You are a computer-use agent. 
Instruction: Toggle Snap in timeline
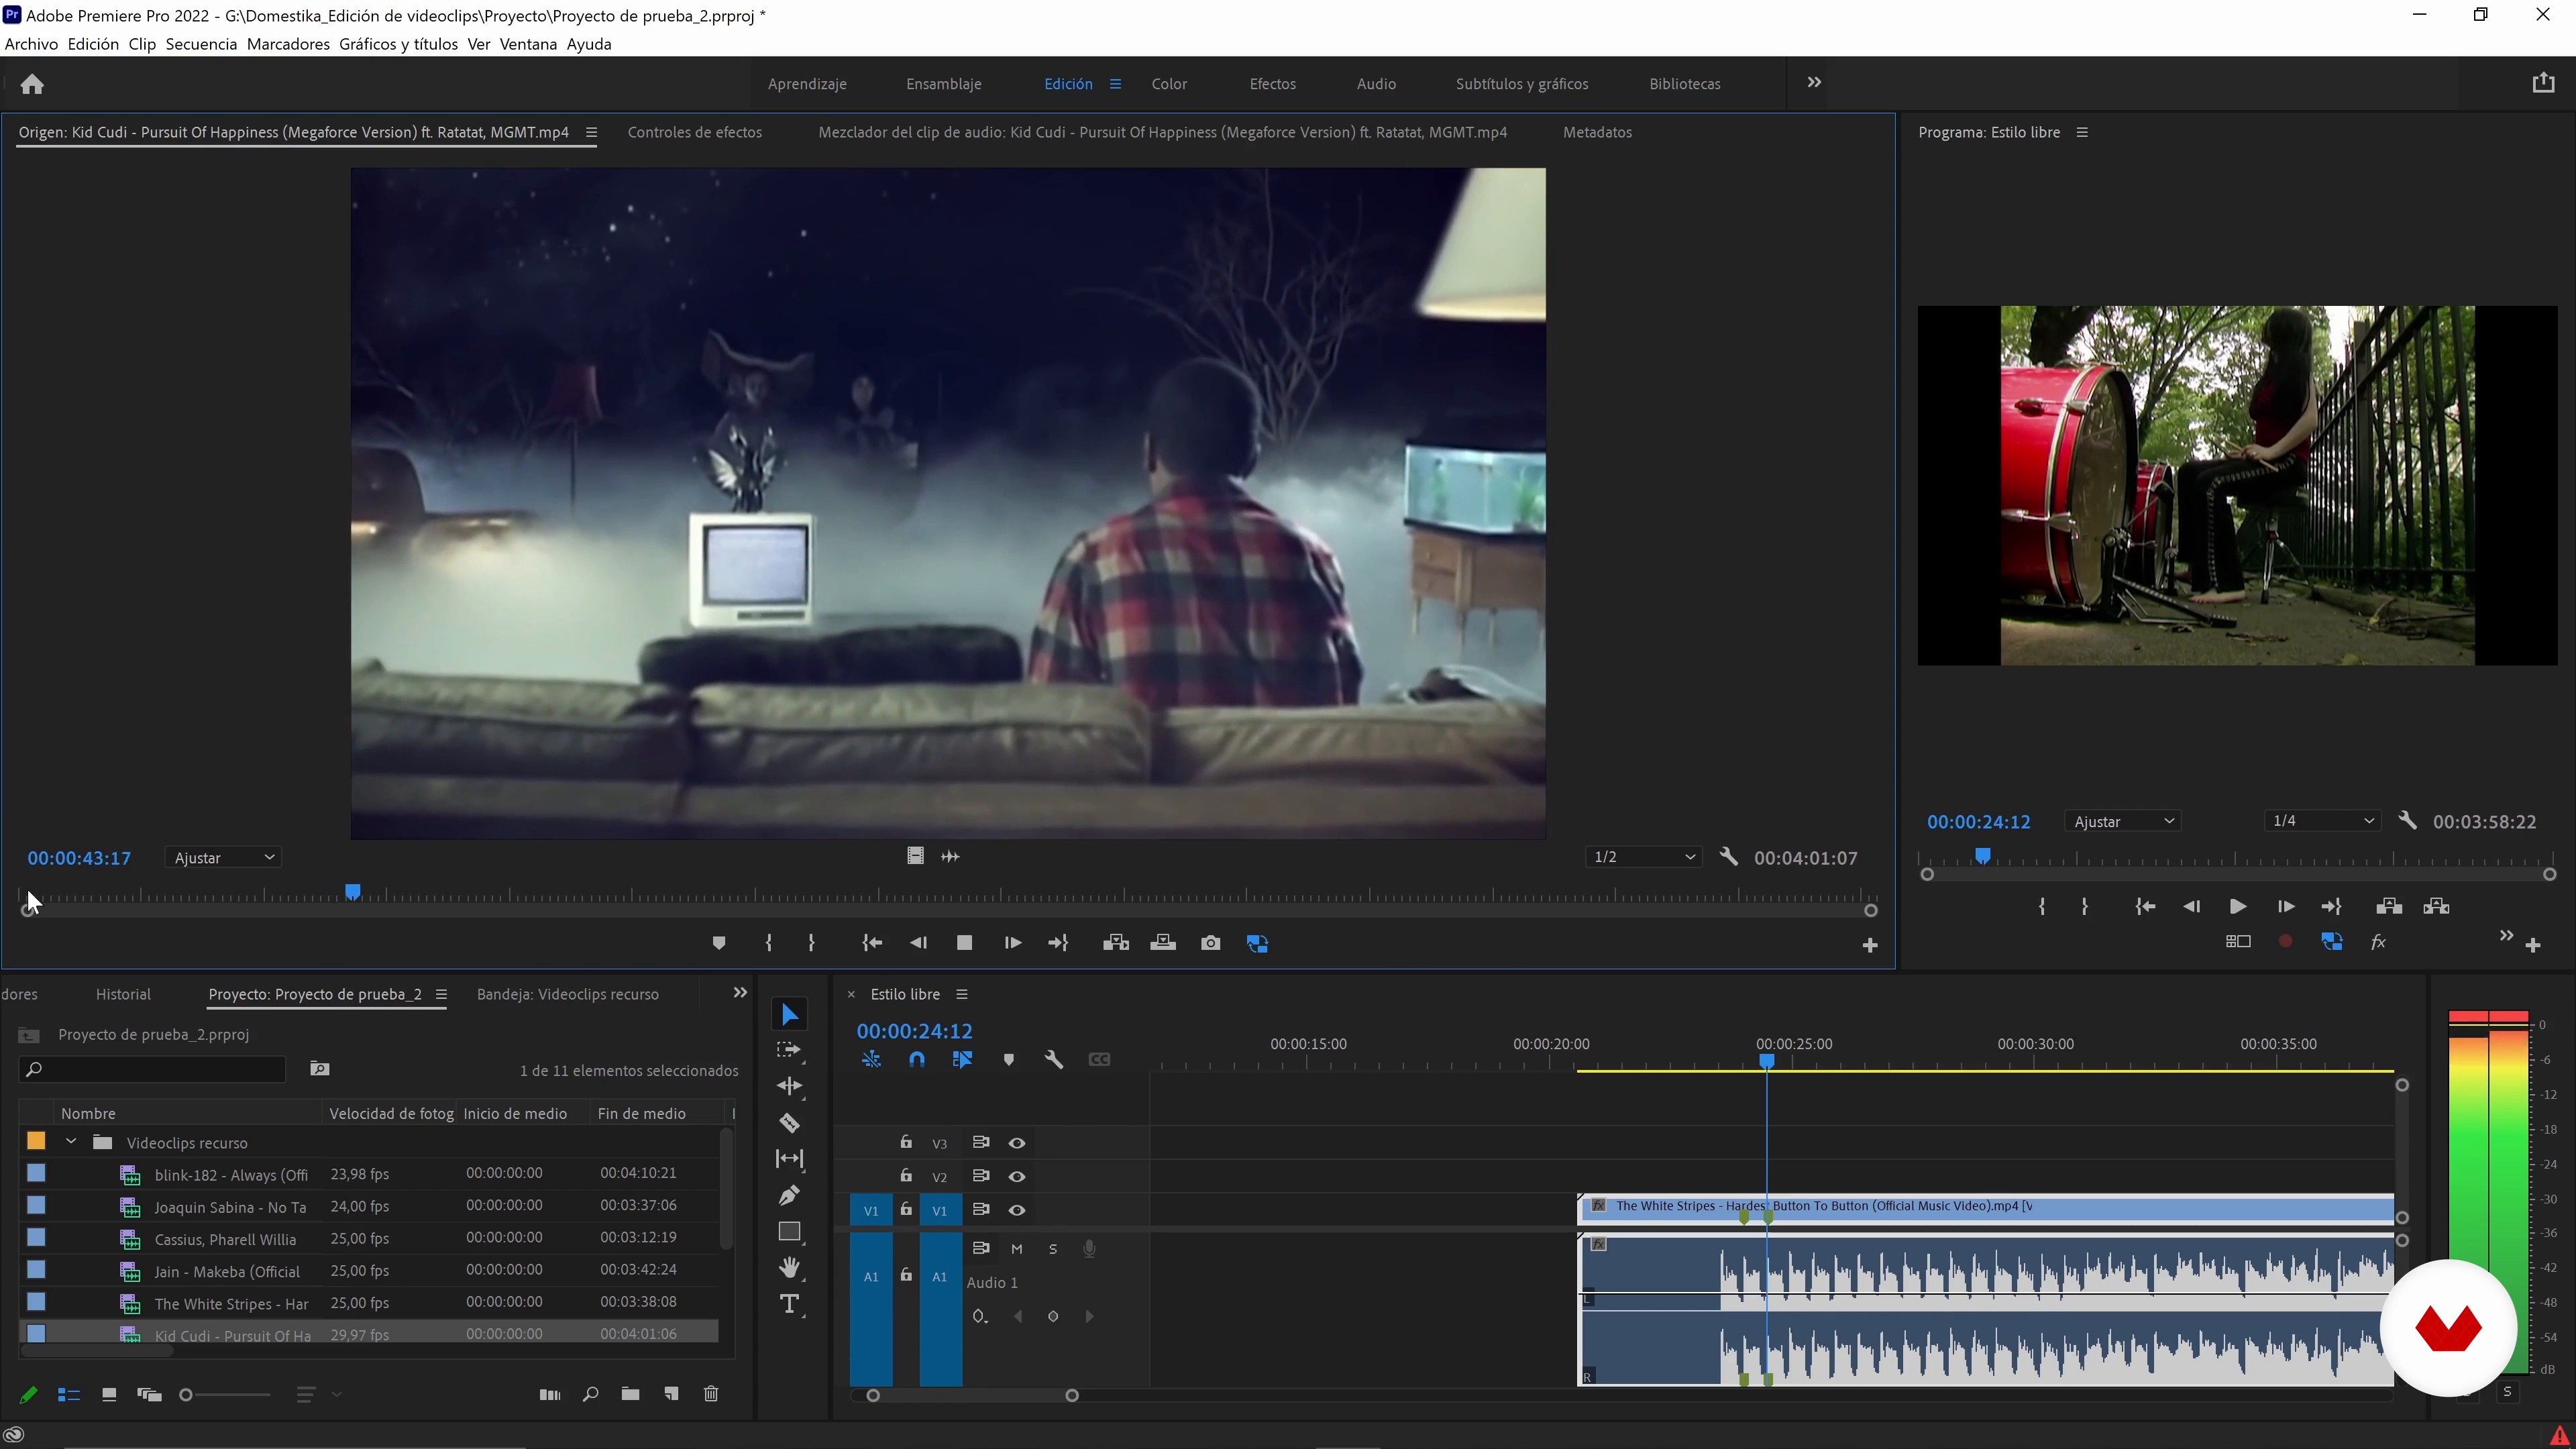coord(917,1060)
